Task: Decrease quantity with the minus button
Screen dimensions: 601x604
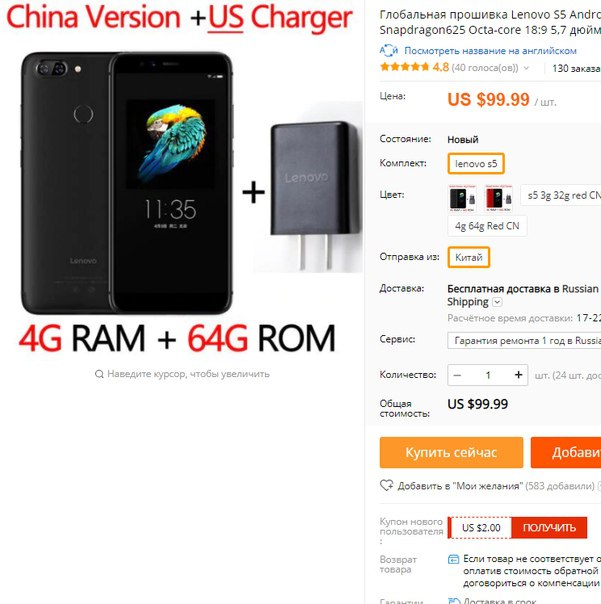Action: (x=457, y=375)
